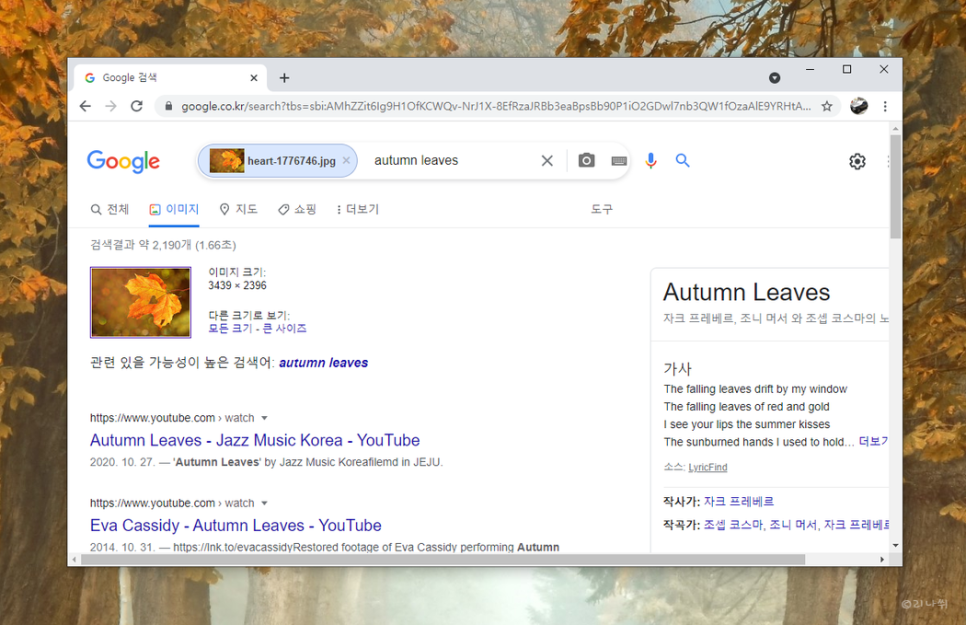Screen dimensions: 966x625
Task: Open the autumn leaf result thumbnail
Action: coord(140,303)
